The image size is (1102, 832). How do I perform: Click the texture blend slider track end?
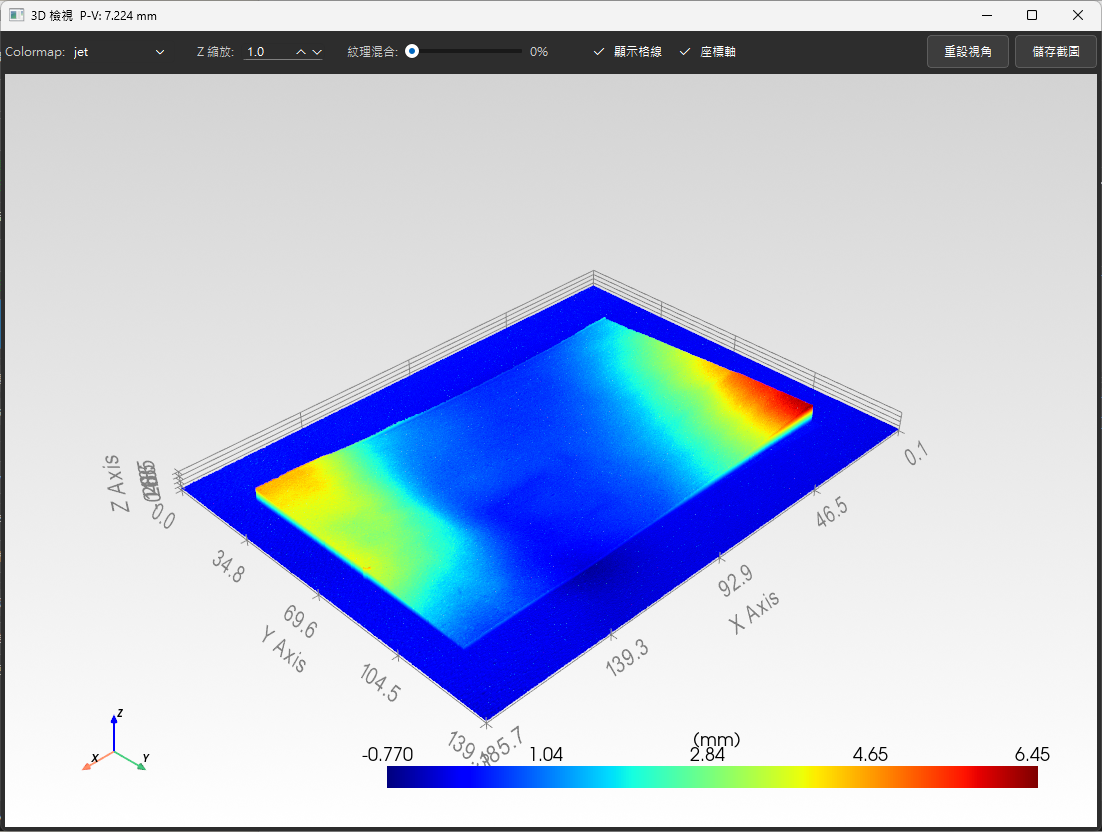pyautogui.click(x=519, y=51)
